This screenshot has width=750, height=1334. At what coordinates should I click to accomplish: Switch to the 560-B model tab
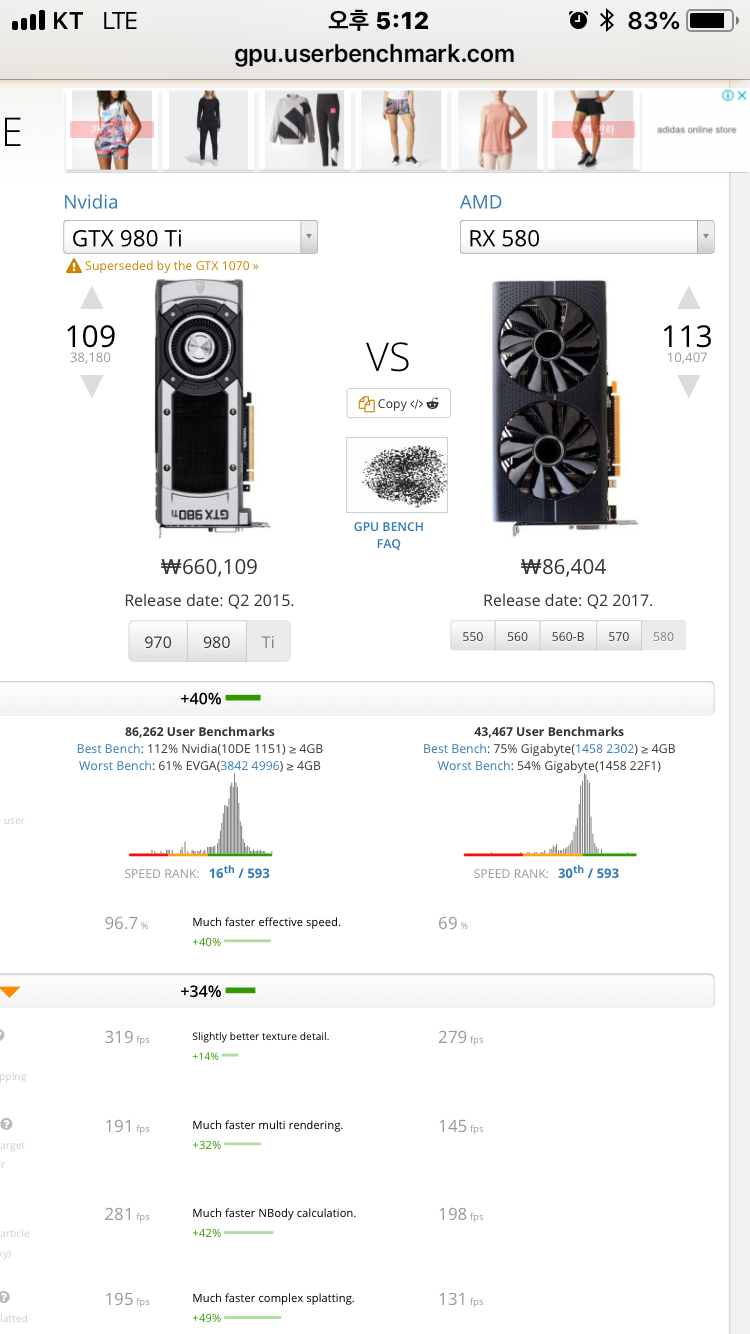pyautogui.click(x=568, y=636)
